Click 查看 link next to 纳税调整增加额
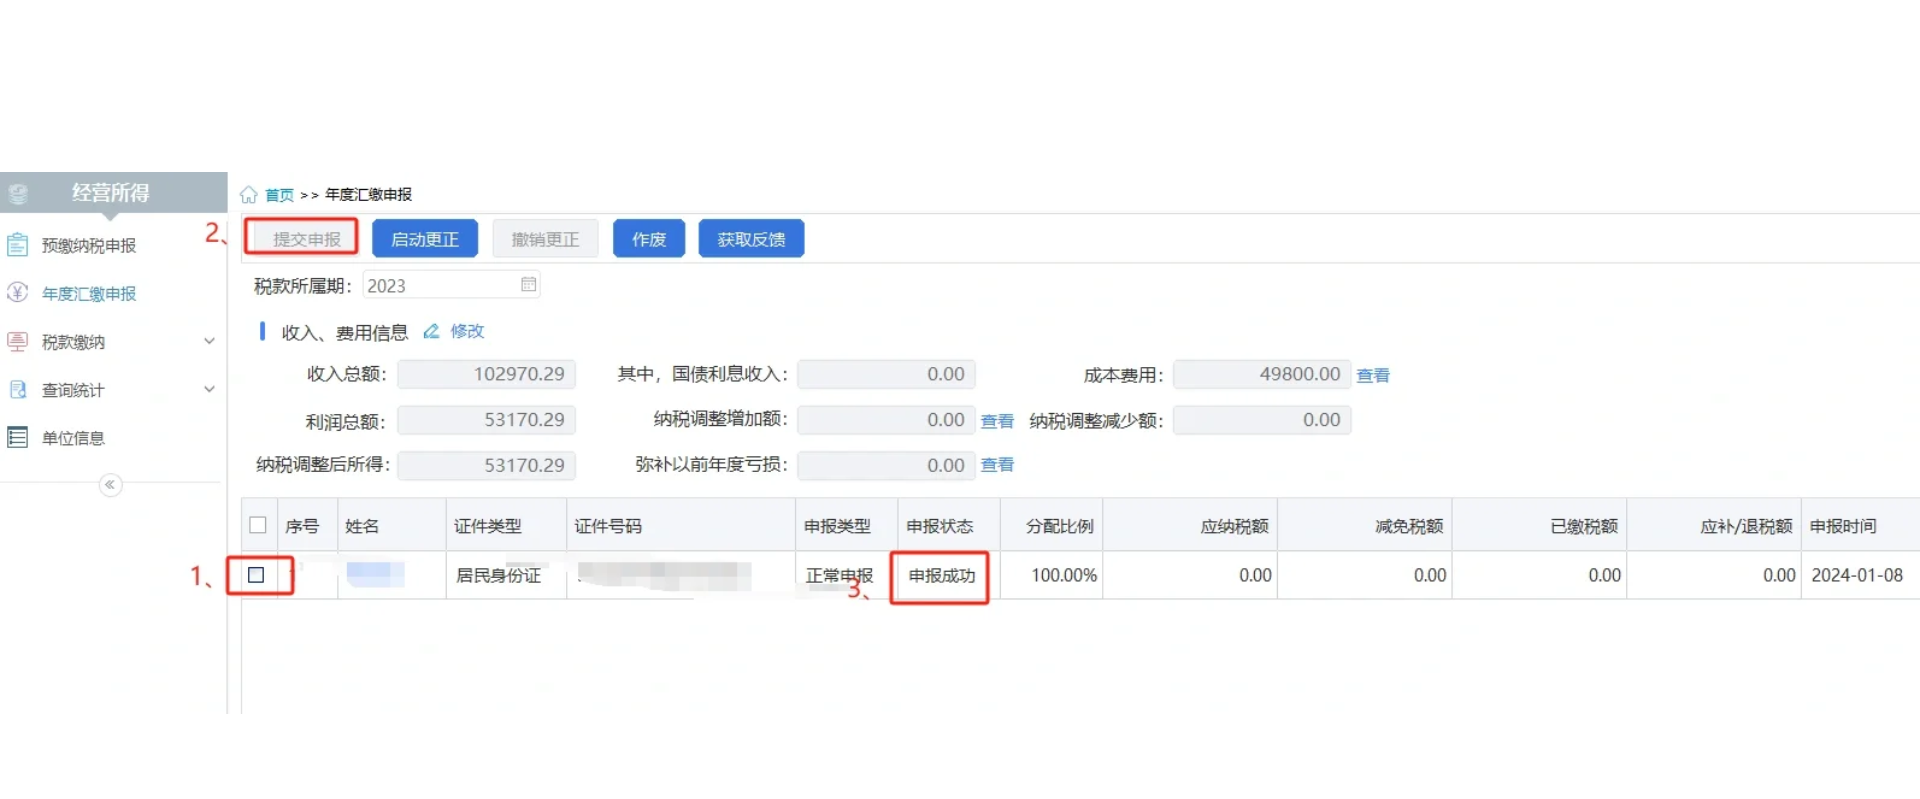This screenshot has width=1920, height=799. tap(997, 421)
